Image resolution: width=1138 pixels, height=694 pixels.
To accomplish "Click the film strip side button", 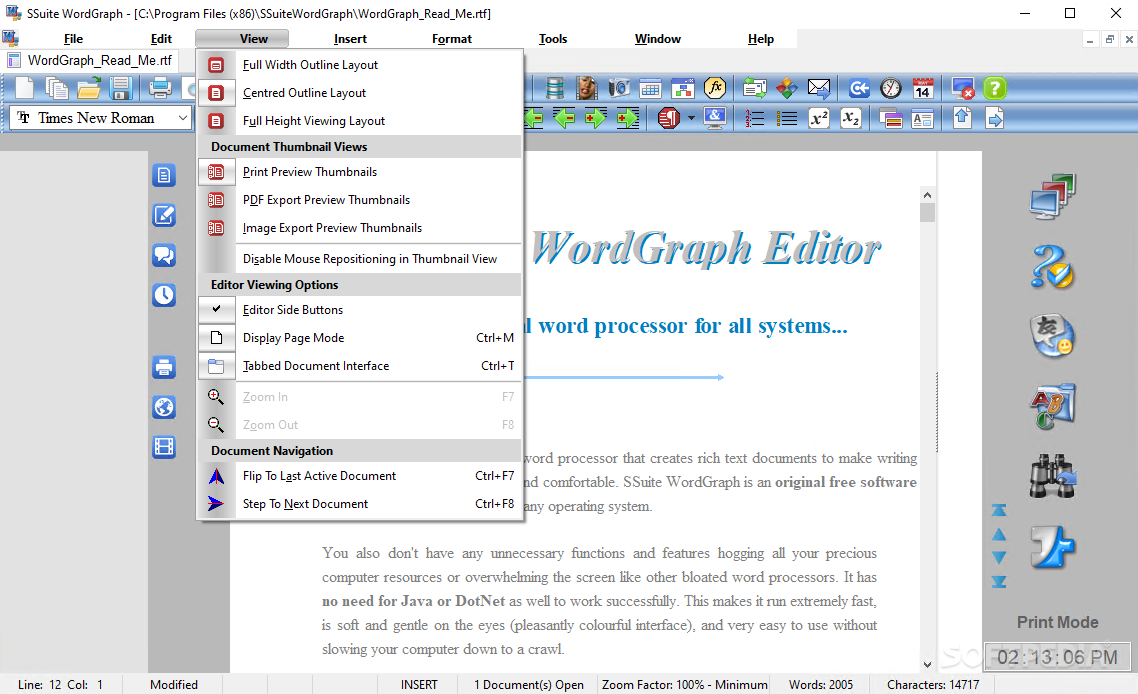I will pyautogui.click(x=164, y=446).
